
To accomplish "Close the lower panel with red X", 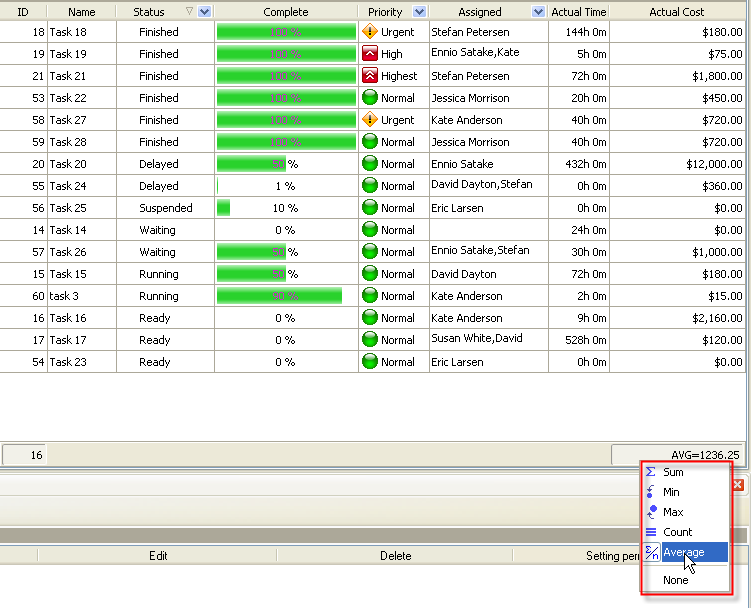I will [x=738, y=485].
